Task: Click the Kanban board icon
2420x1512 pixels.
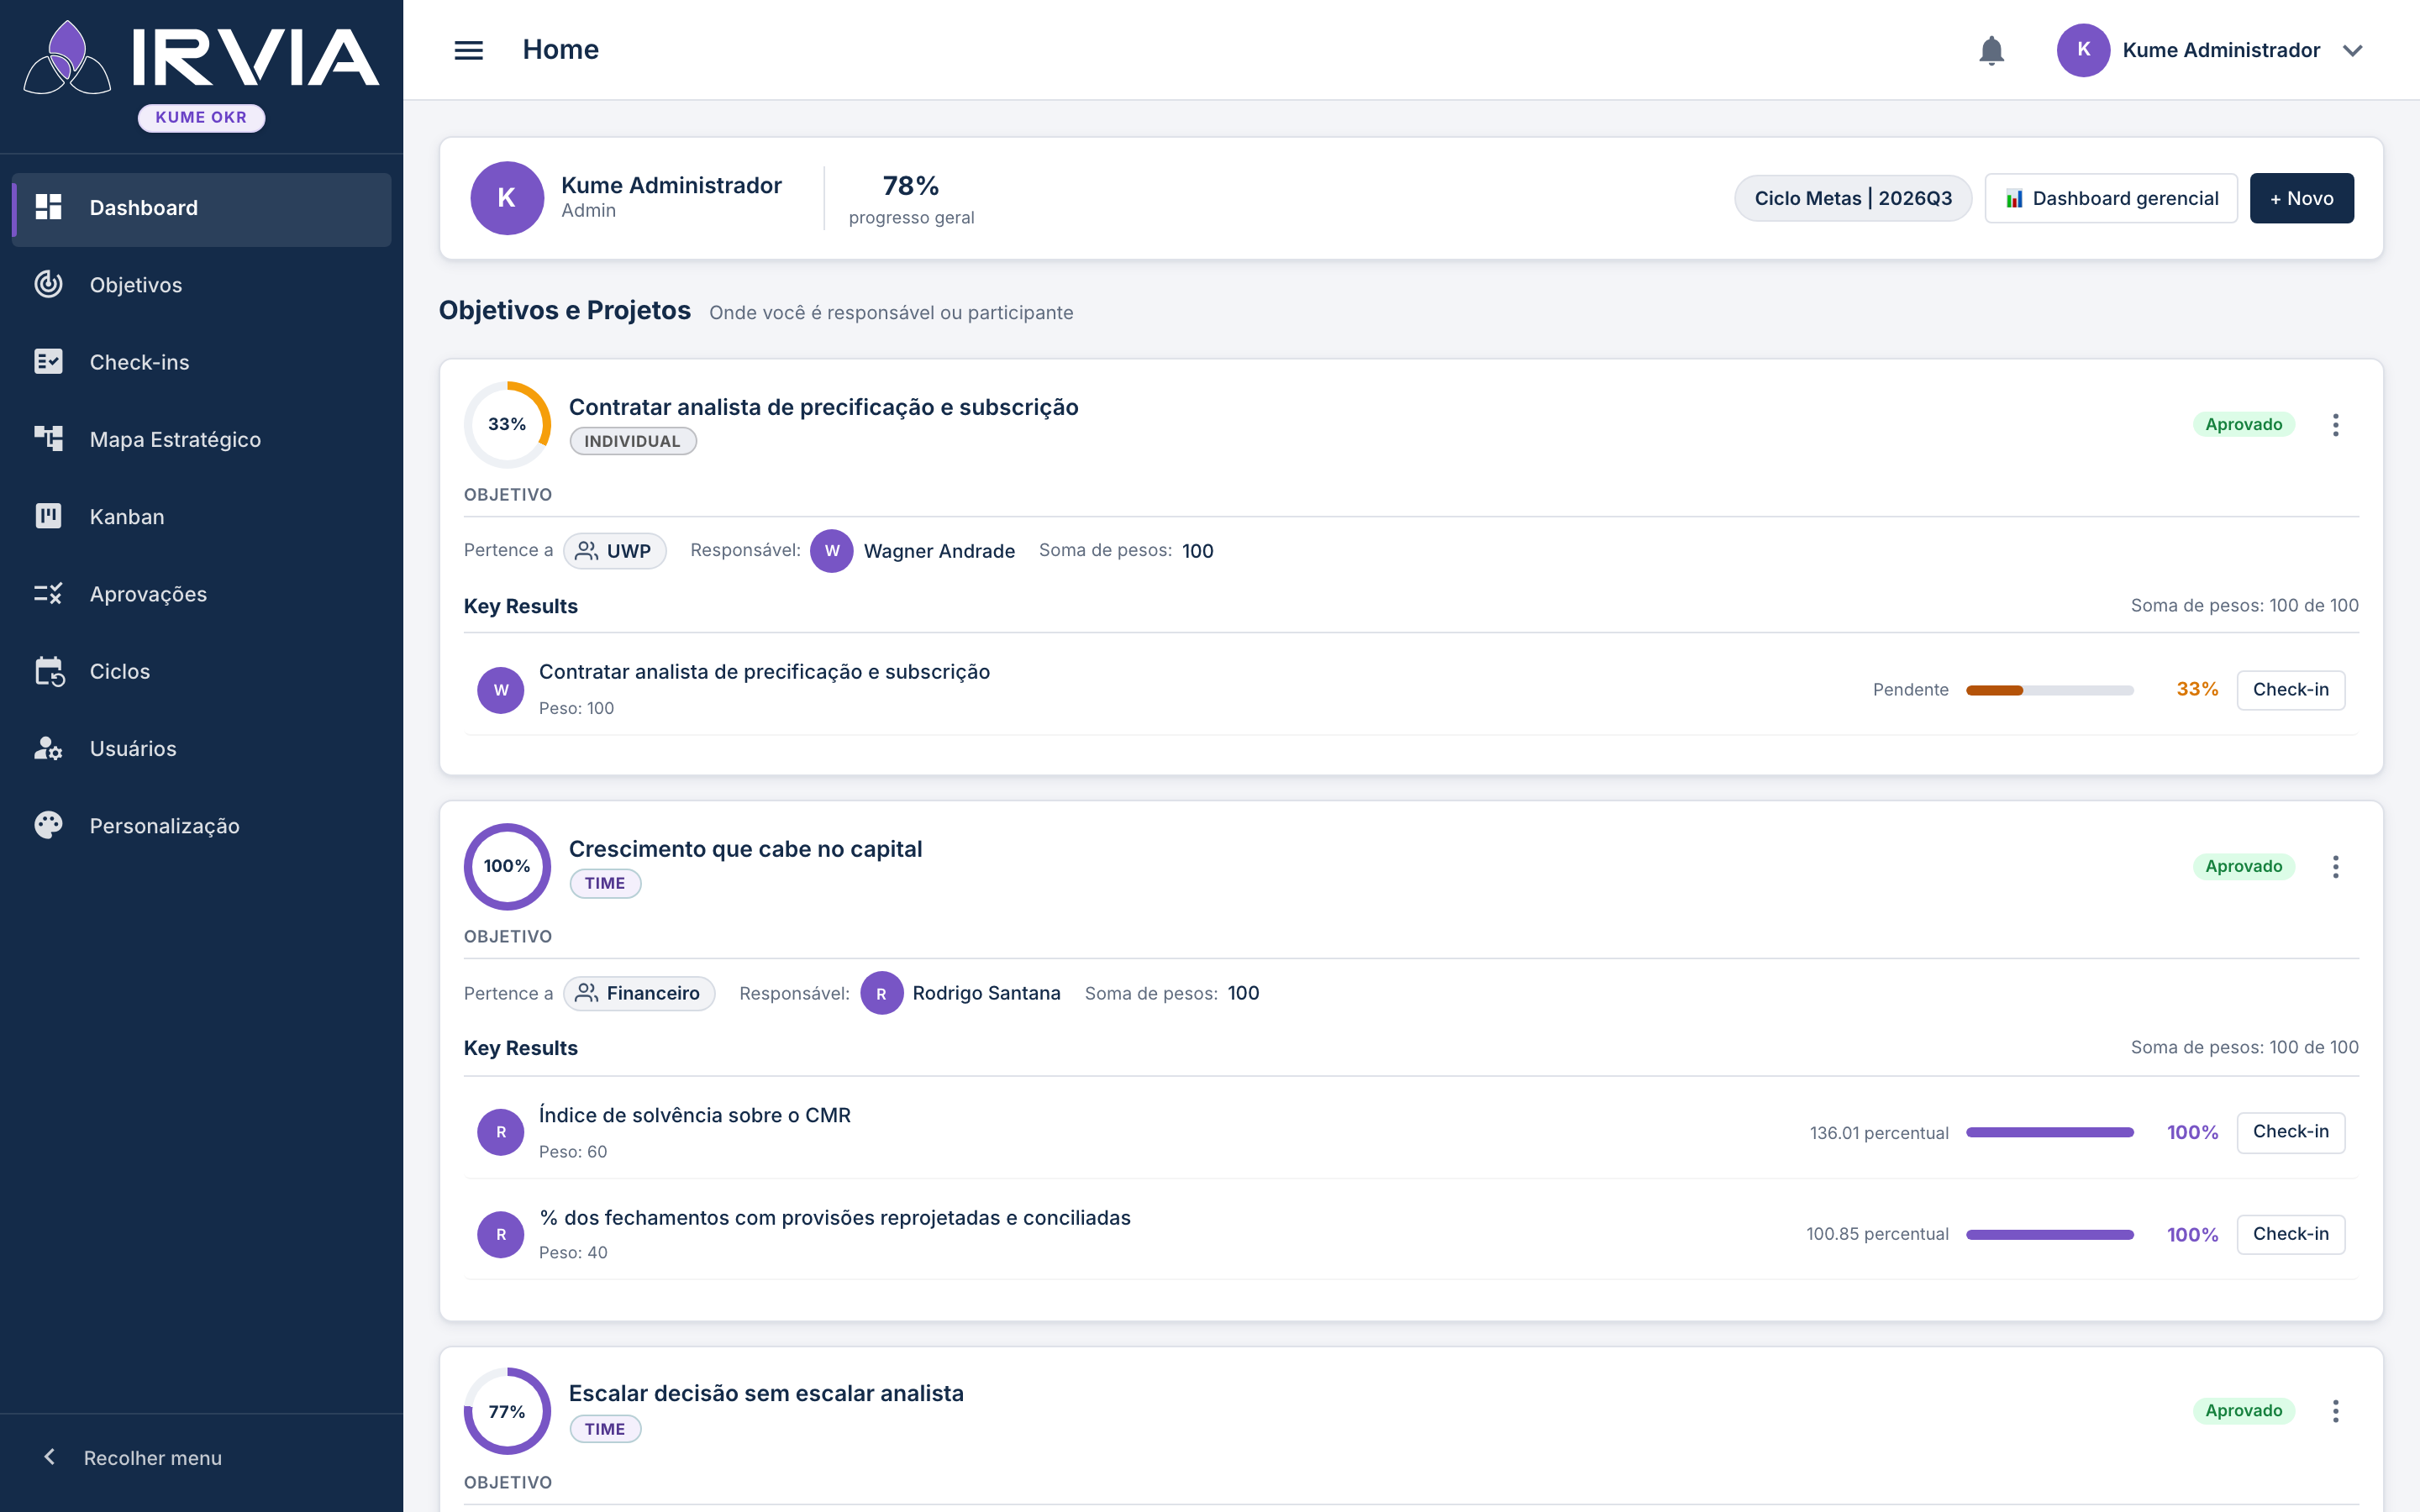Action: coord(48,516)
